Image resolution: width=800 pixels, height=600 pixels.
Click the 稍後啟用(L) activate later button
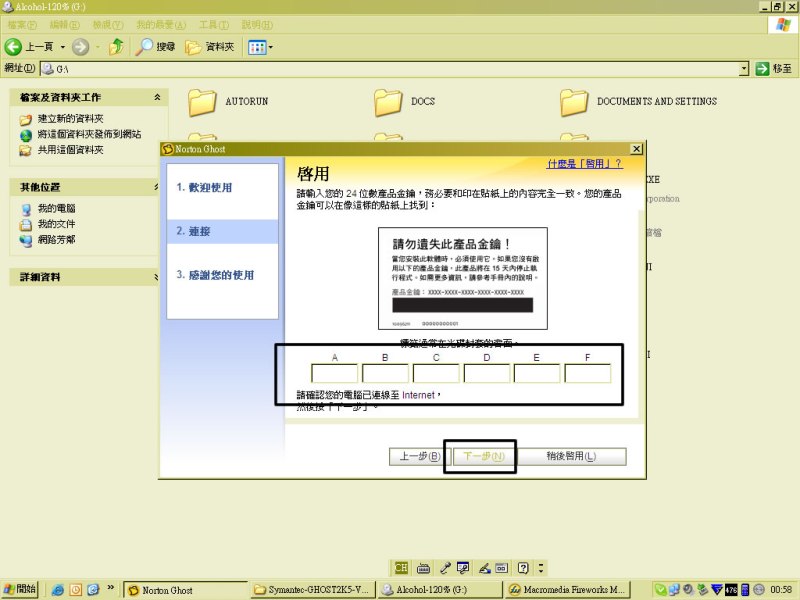click(x=571, y=456)
